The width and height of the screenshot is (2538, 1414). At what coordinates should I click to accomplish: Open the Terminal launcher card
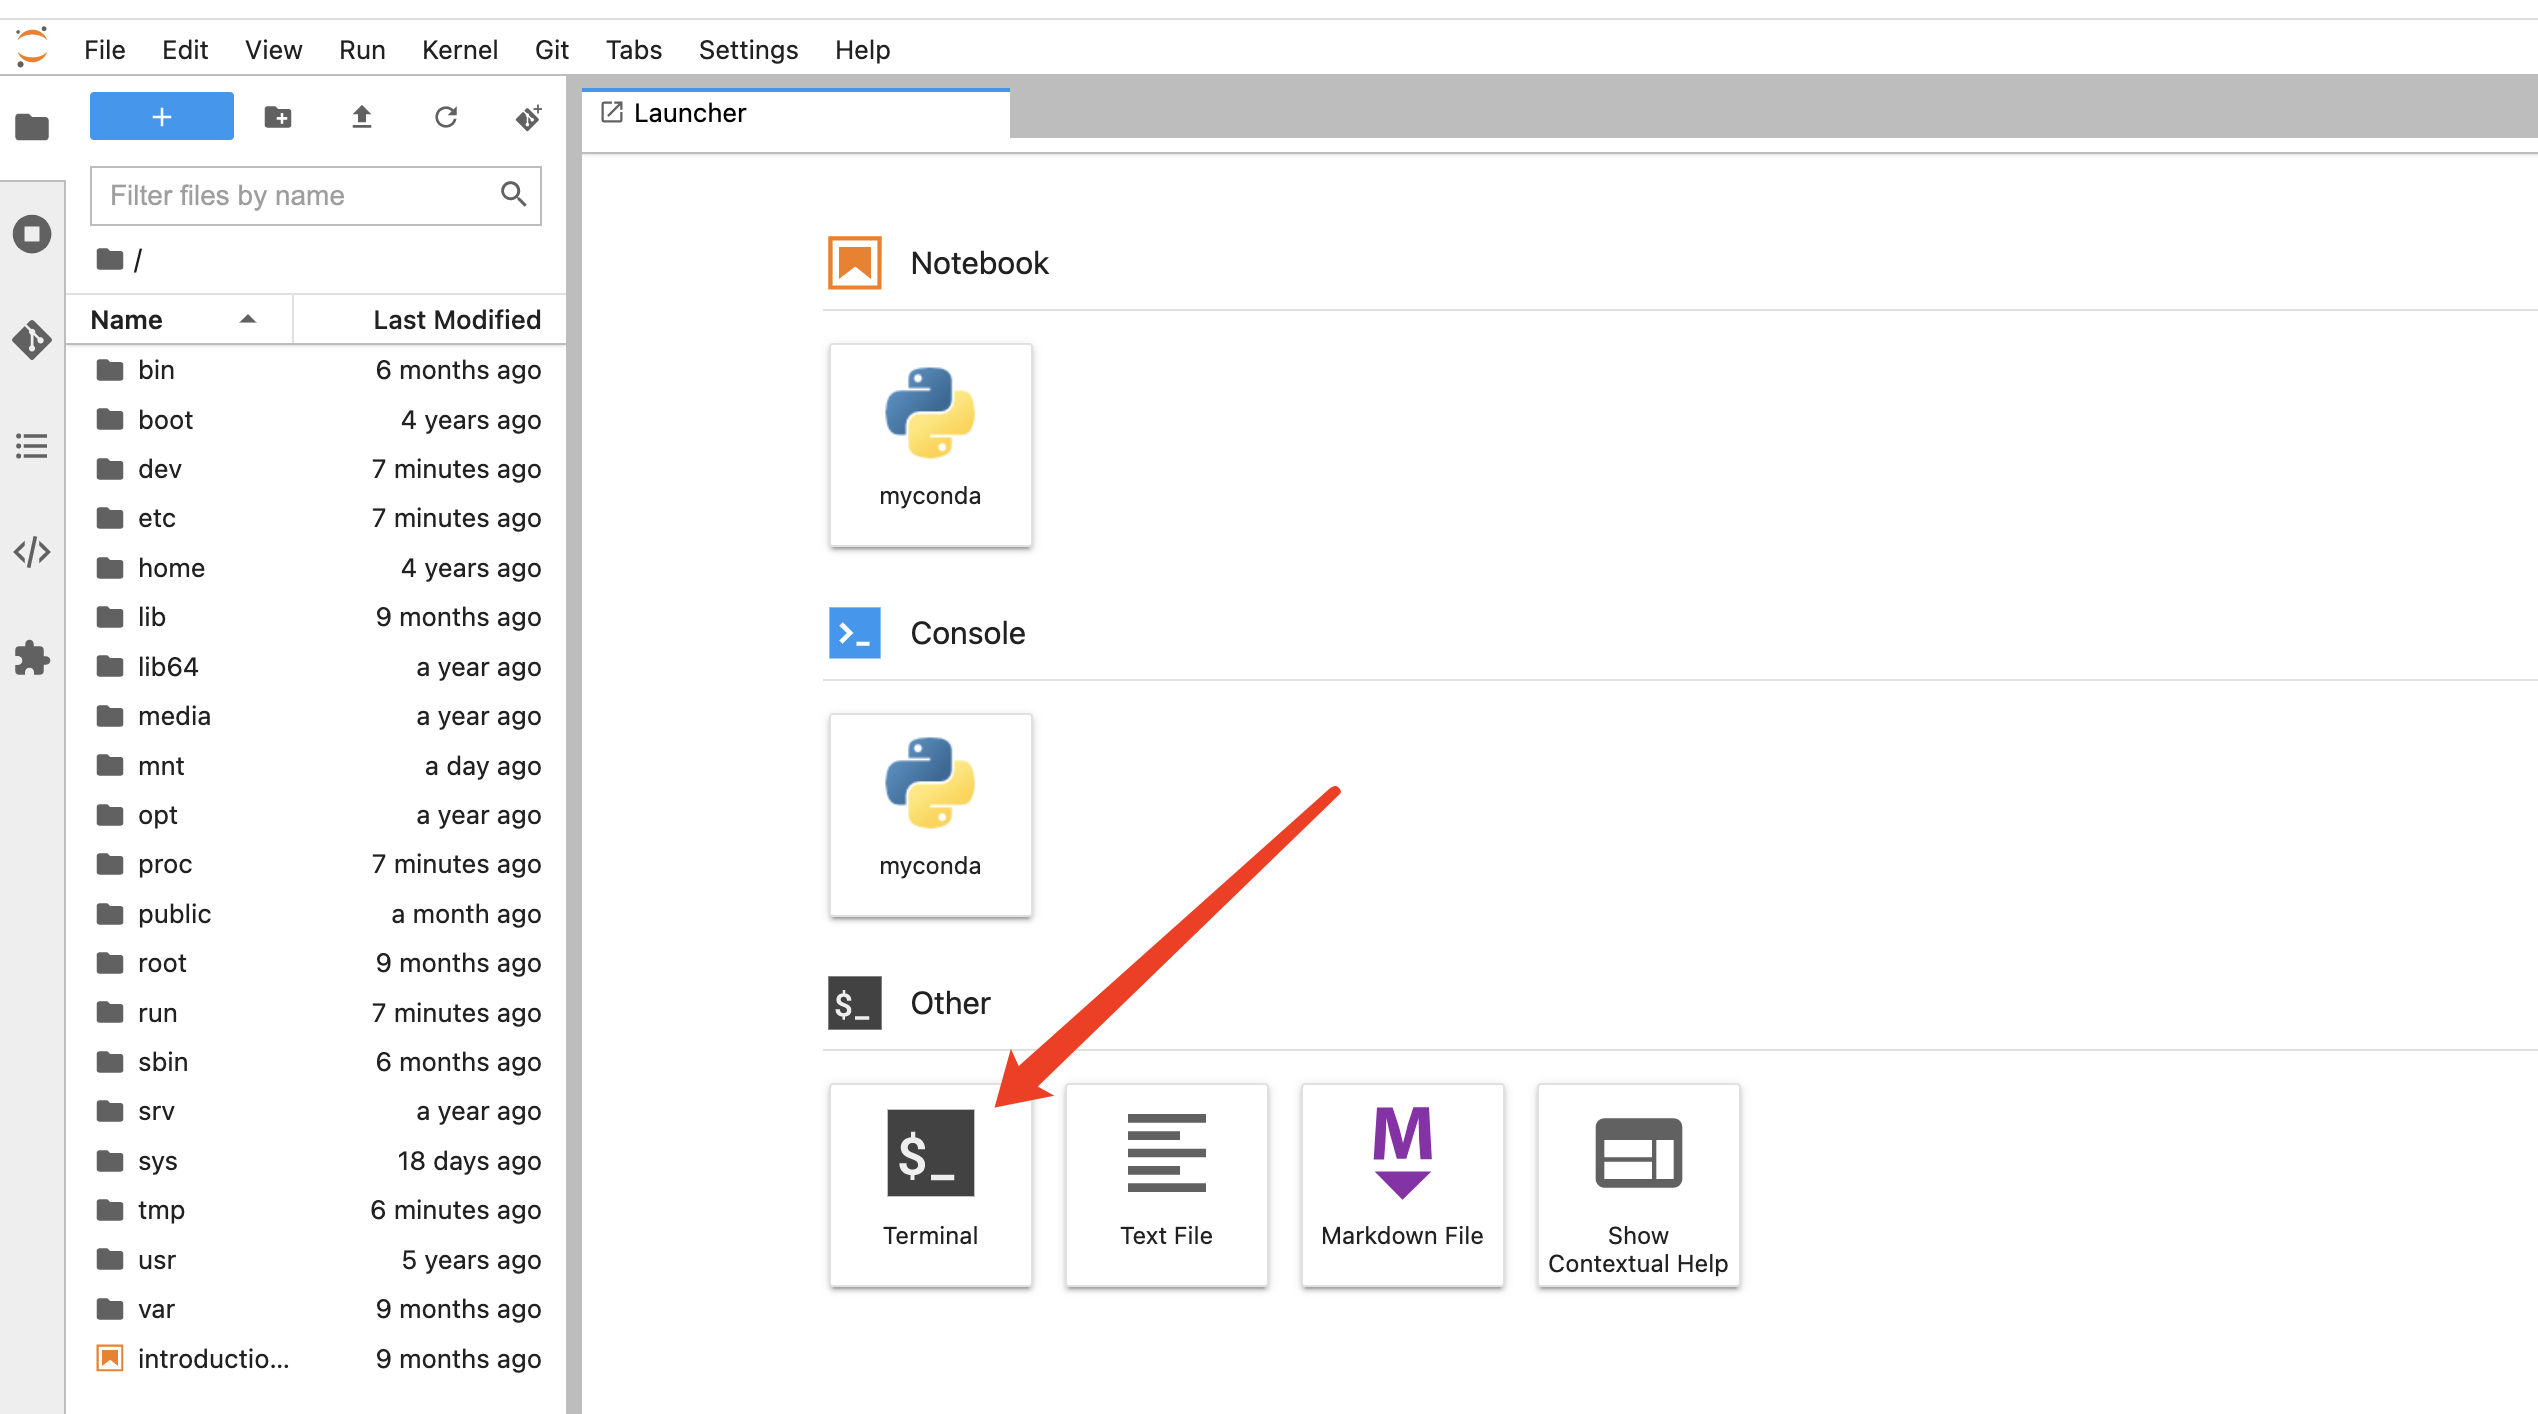[930, 1184]
